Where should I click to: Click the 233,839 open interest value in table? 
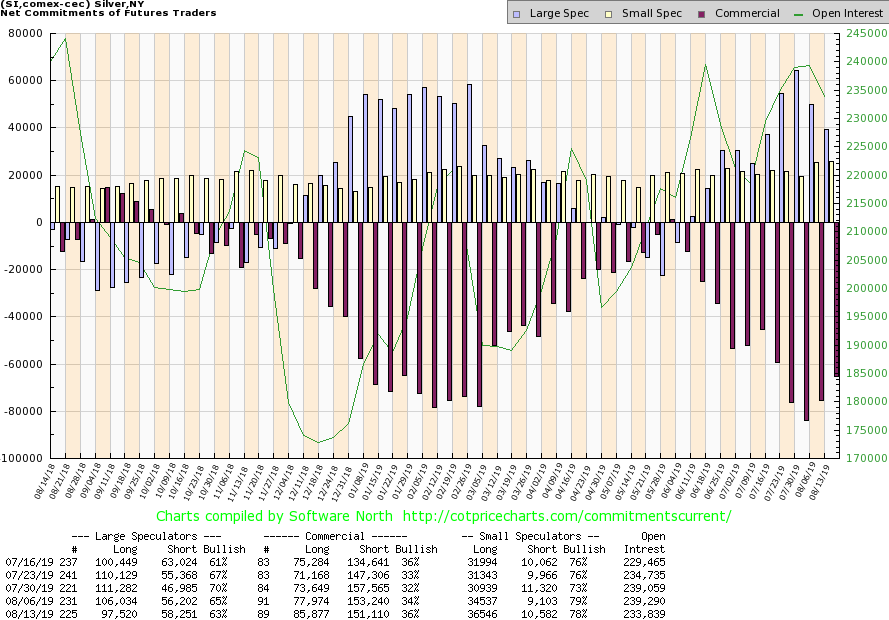(x=644, y=611)
